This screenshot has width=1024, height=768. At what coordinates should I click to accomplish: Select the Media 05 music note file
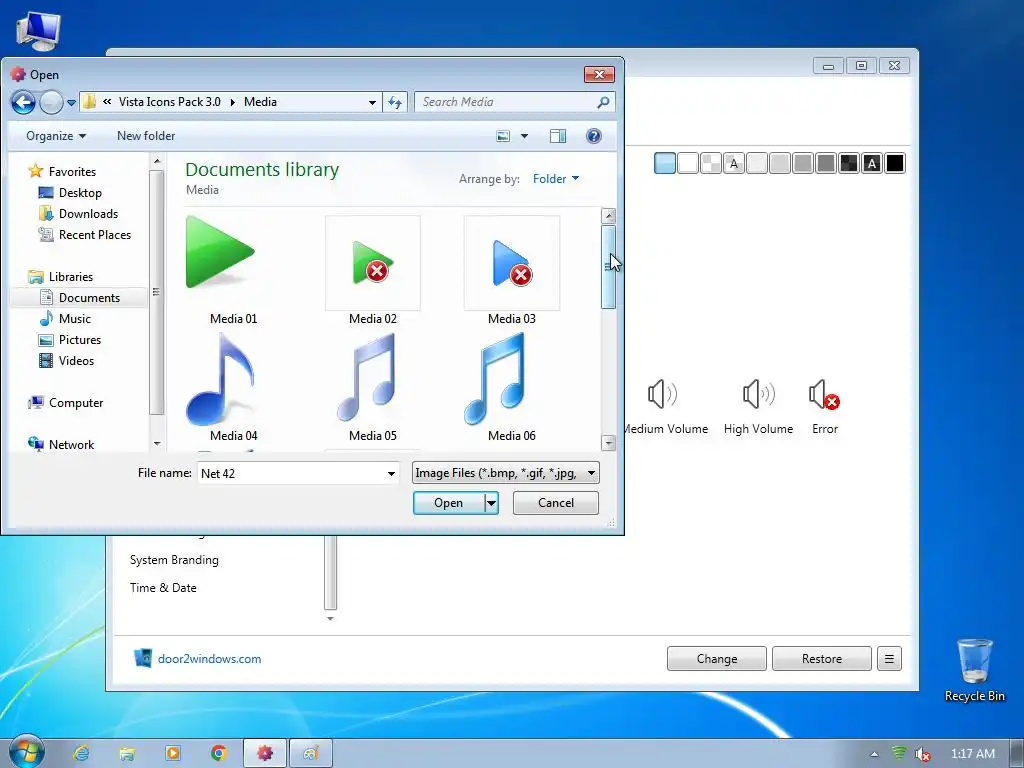368,378
